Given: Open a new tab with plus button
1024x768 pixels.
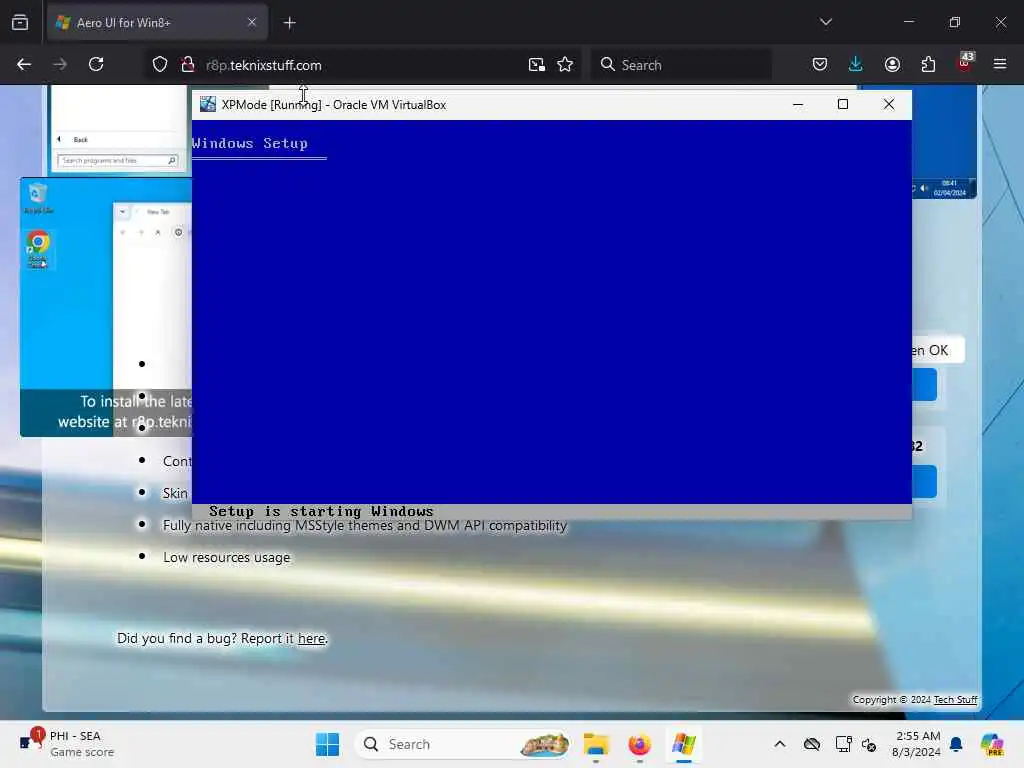Looking at the screenshot, I should [290, 23].
